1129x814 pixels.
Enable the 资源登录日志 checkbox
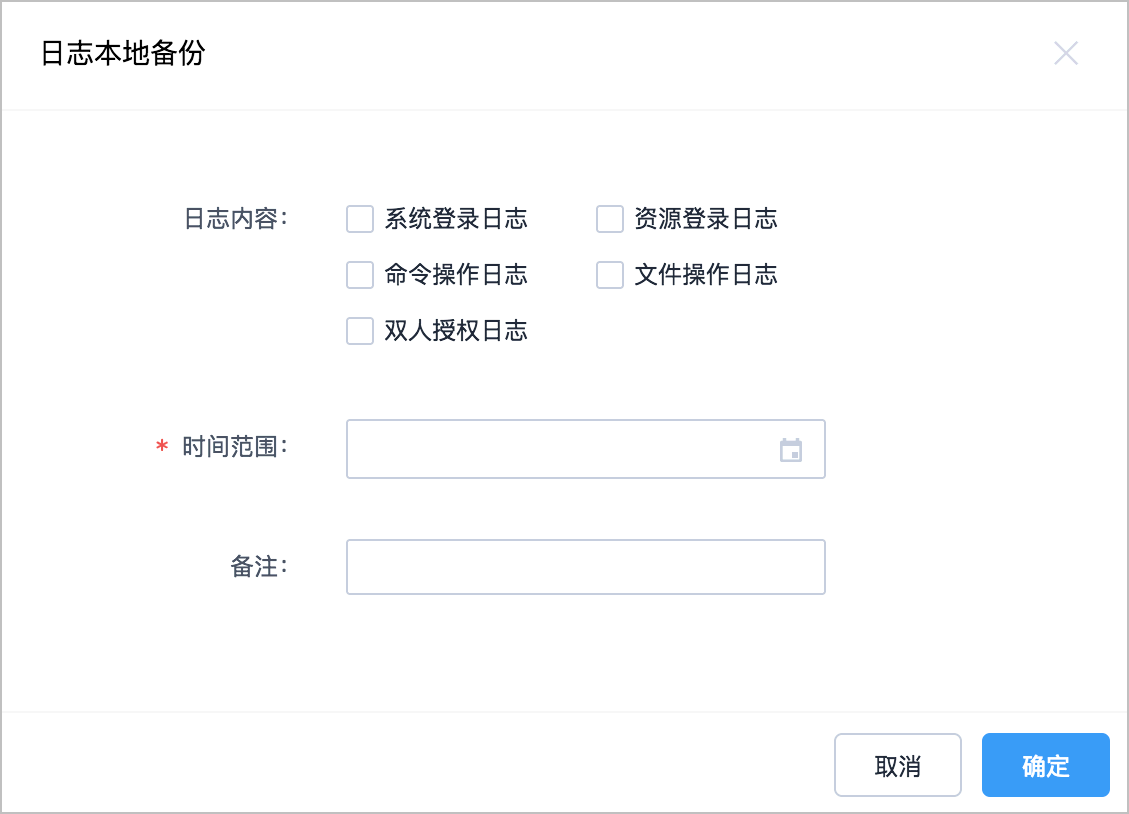coord(610,219)
